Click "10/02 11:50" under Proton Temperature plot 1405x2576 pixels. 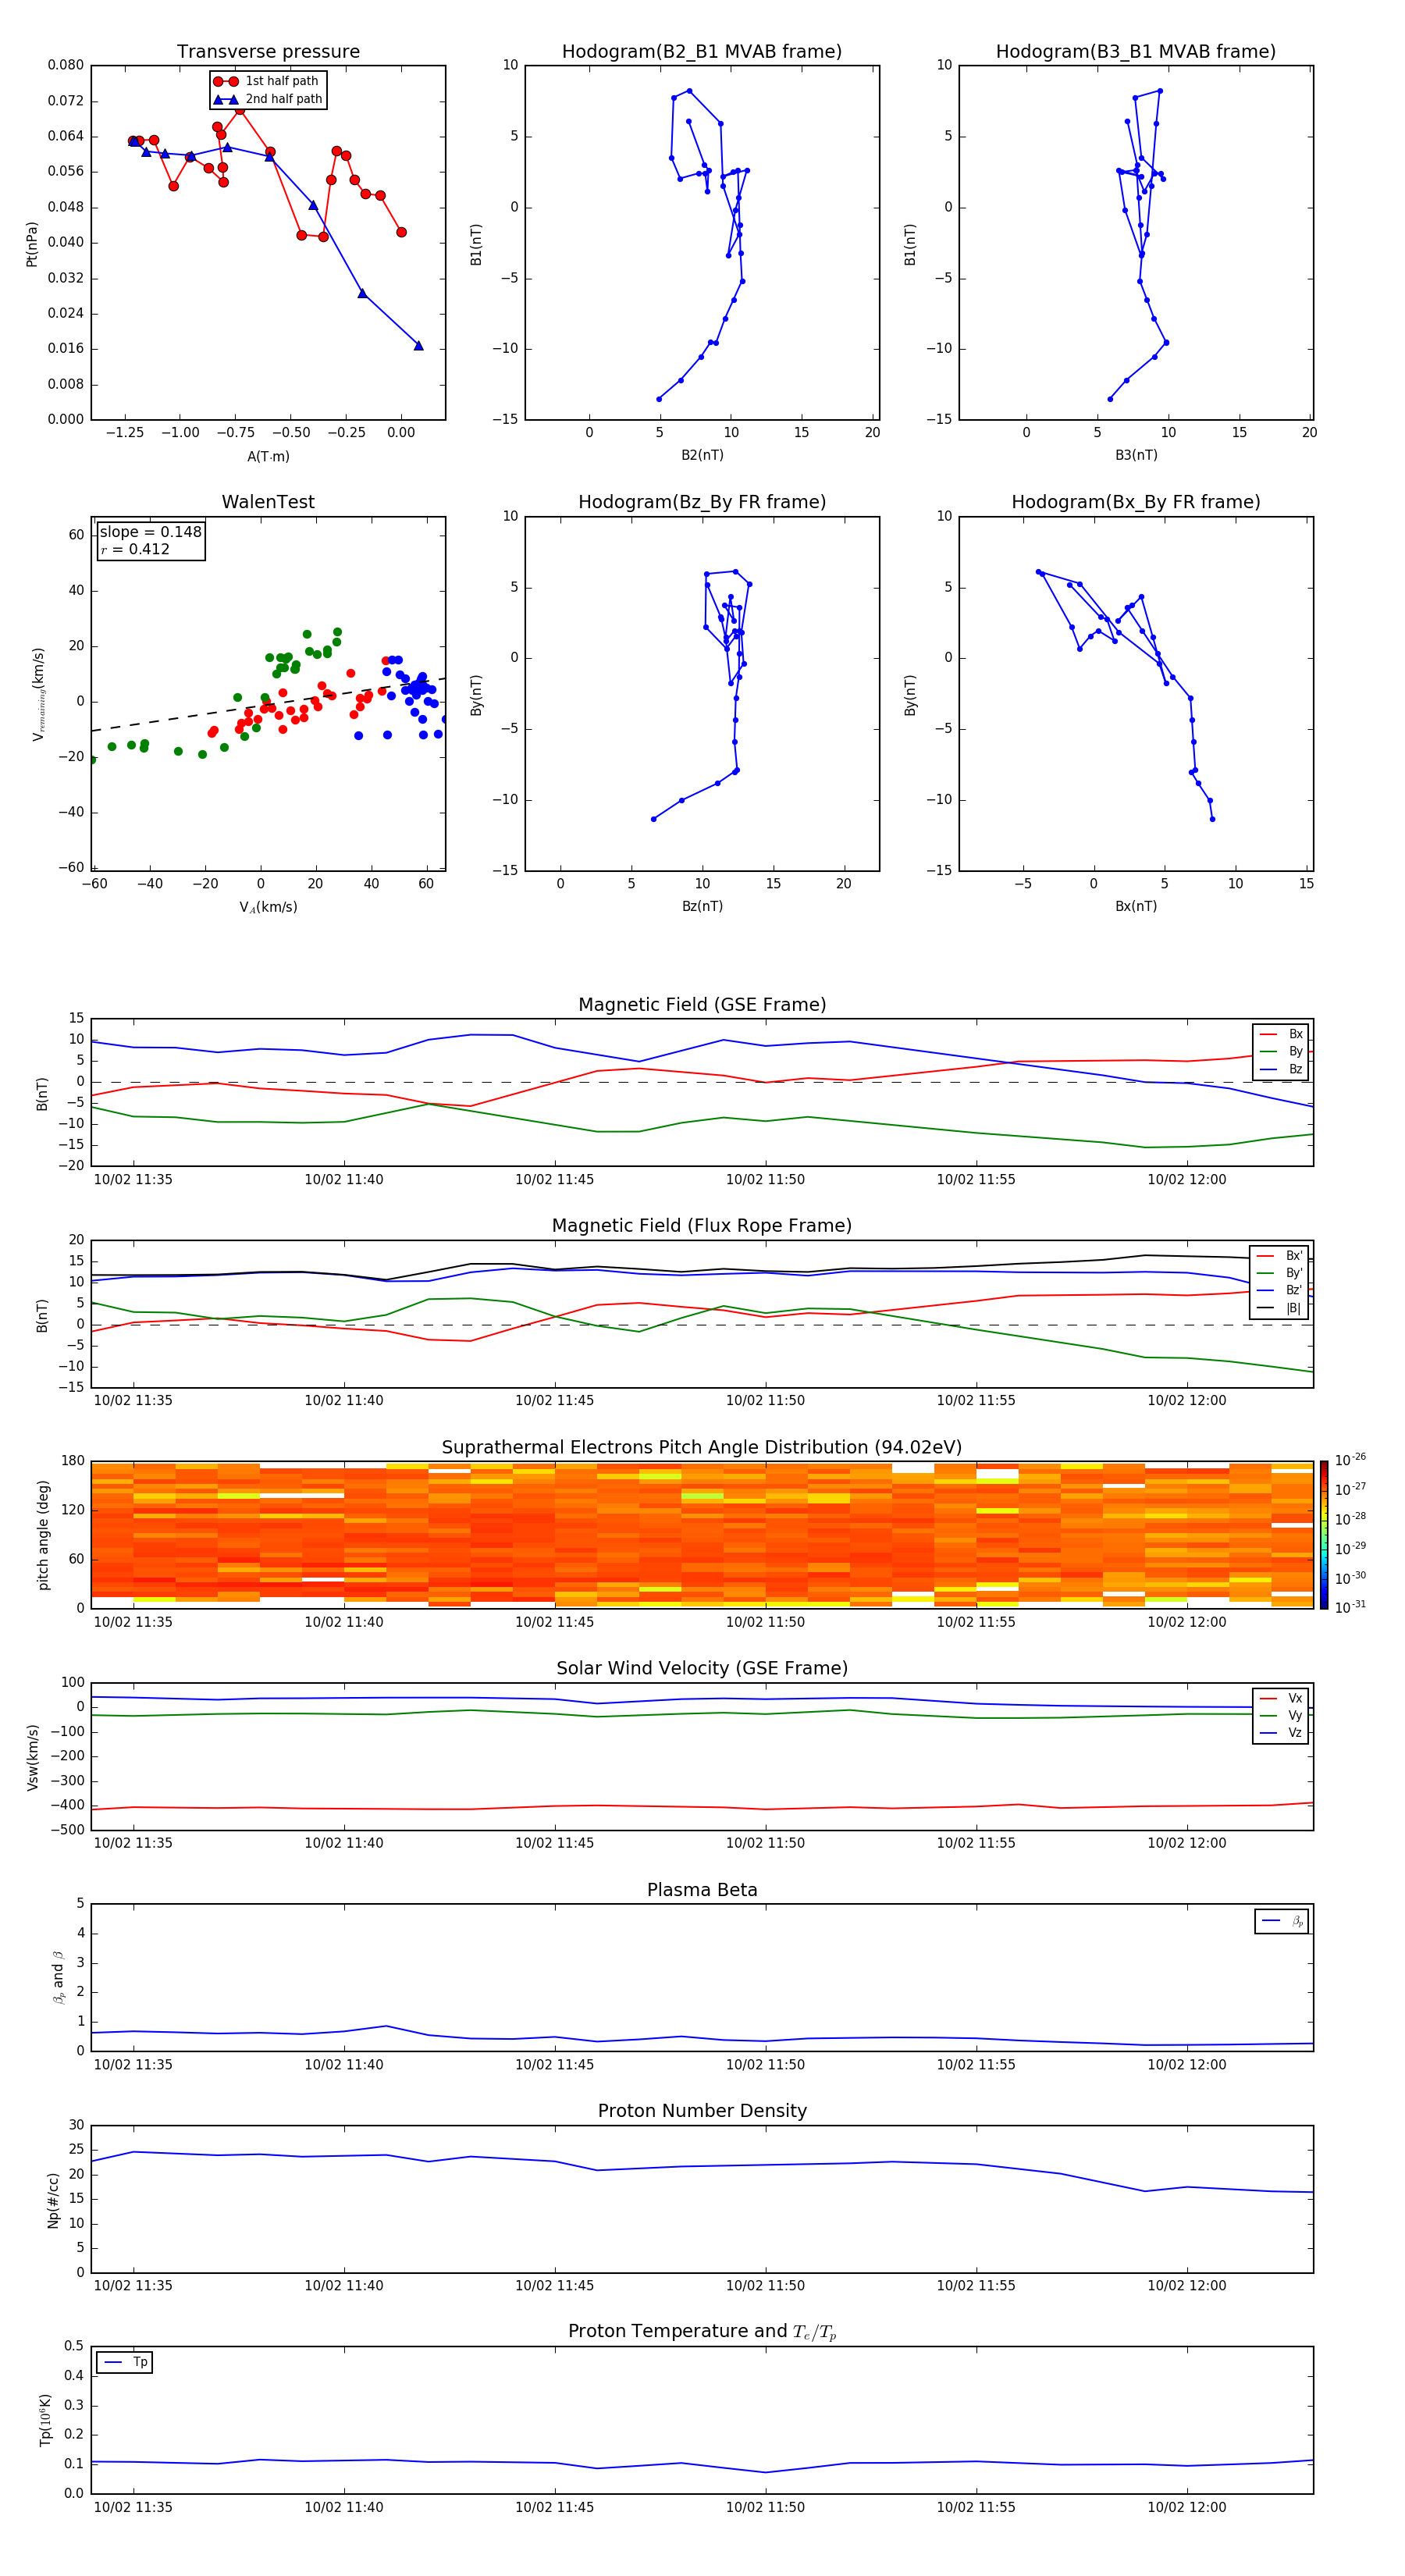coord(765,2507)
